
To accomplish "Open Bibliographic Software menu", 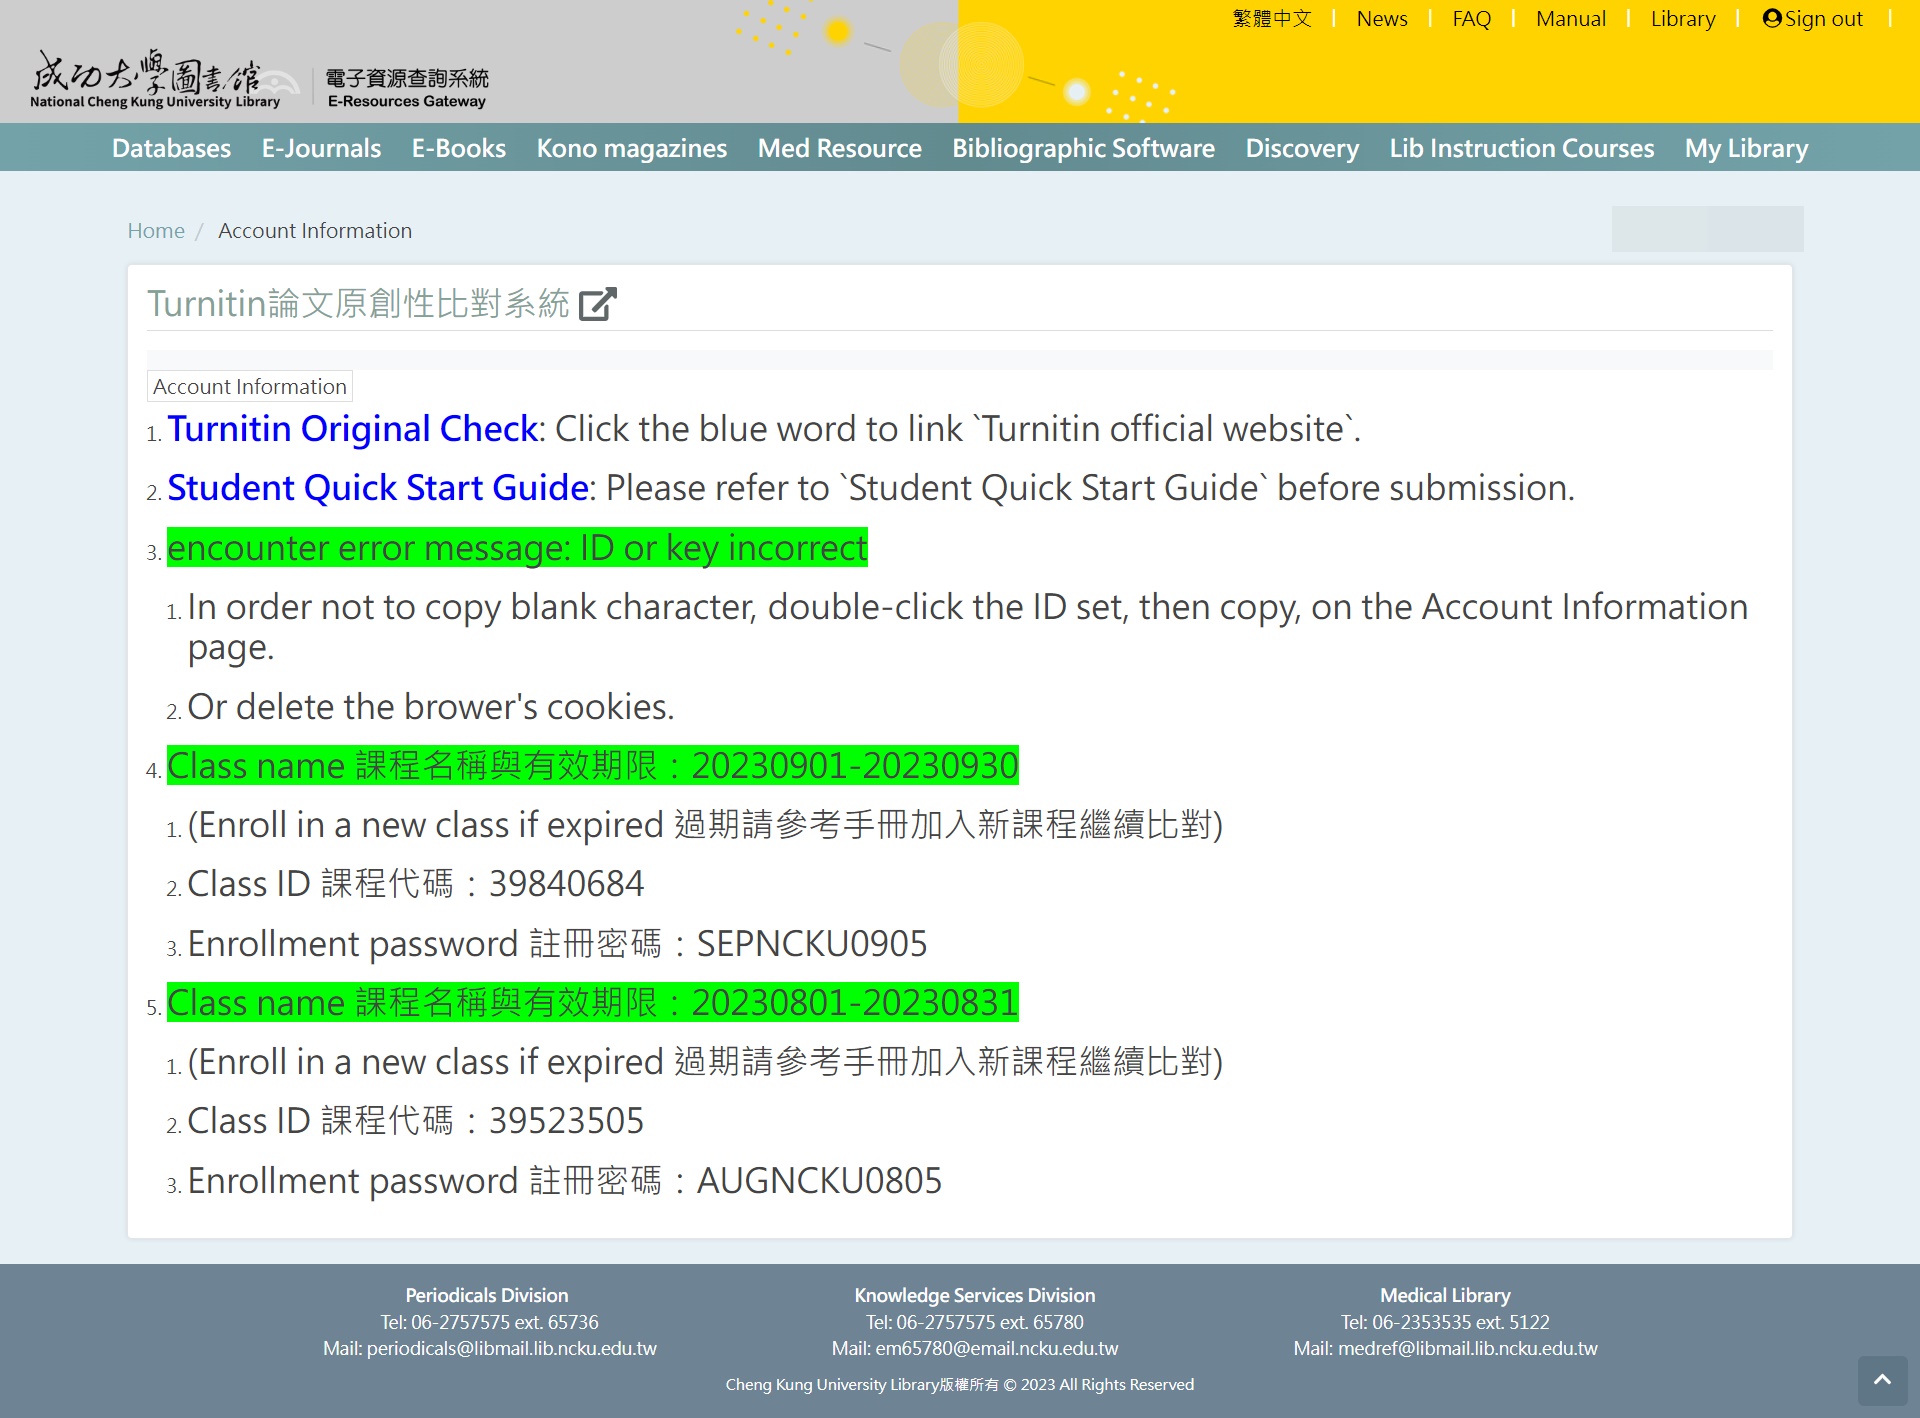I will pos(1083,148).
